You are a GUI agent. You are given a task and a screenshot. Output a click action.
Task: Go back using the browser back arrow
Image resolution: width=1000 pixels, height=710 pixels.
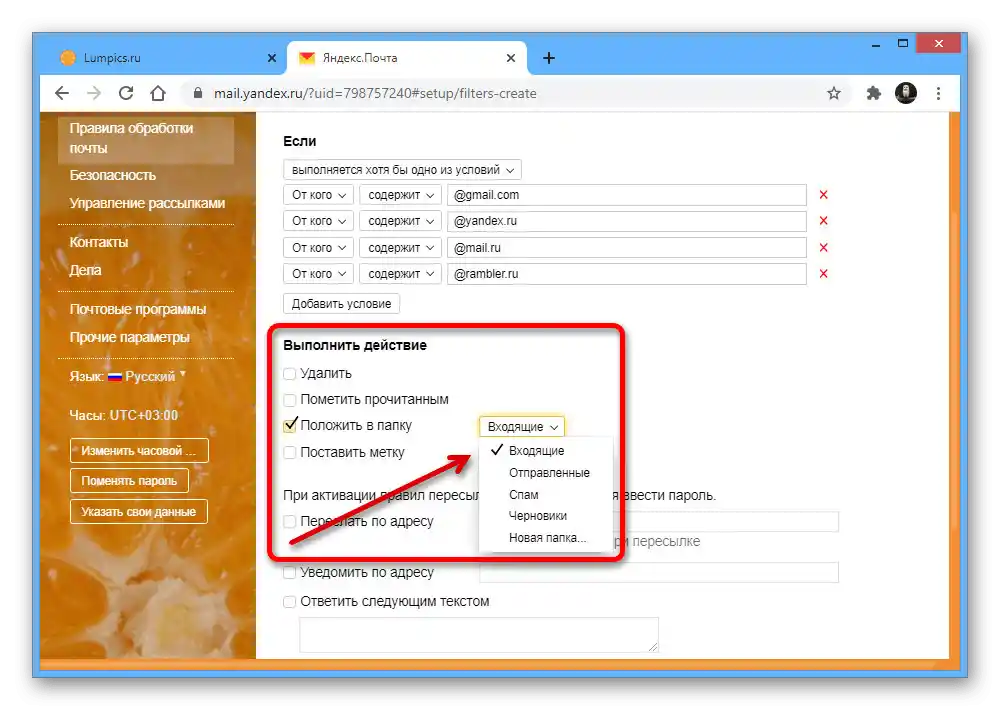tap(62, 93)
